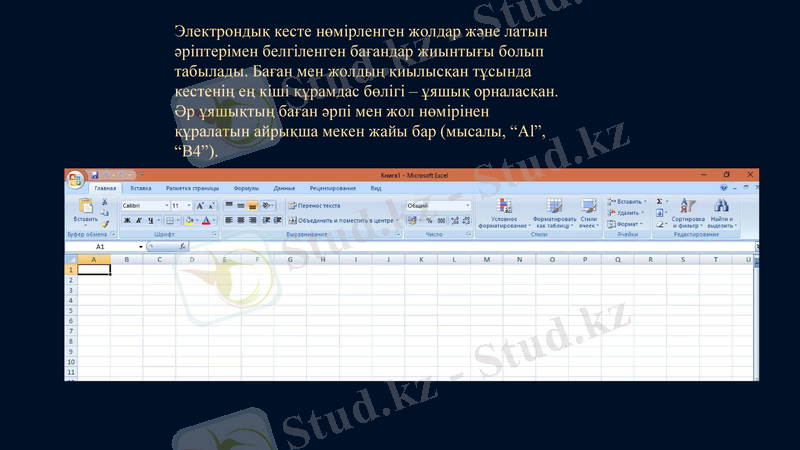Screen dimensions: 800x450
Task: Insert function with the fx icon
Action: pos(182,246)
